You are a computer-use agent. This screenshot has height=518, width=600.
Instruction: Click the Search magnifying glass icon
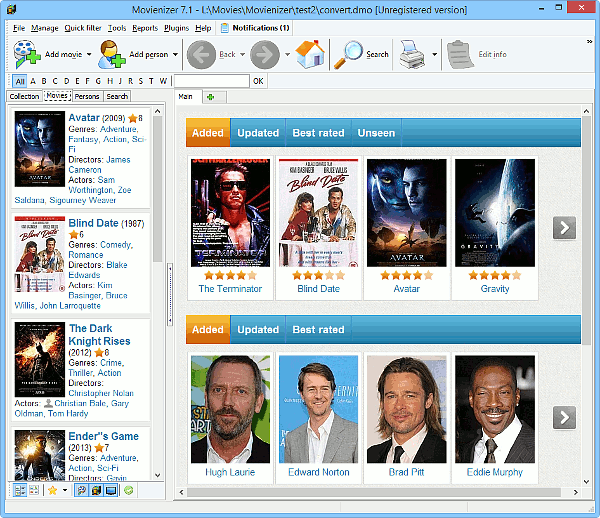tap(348, 54)
